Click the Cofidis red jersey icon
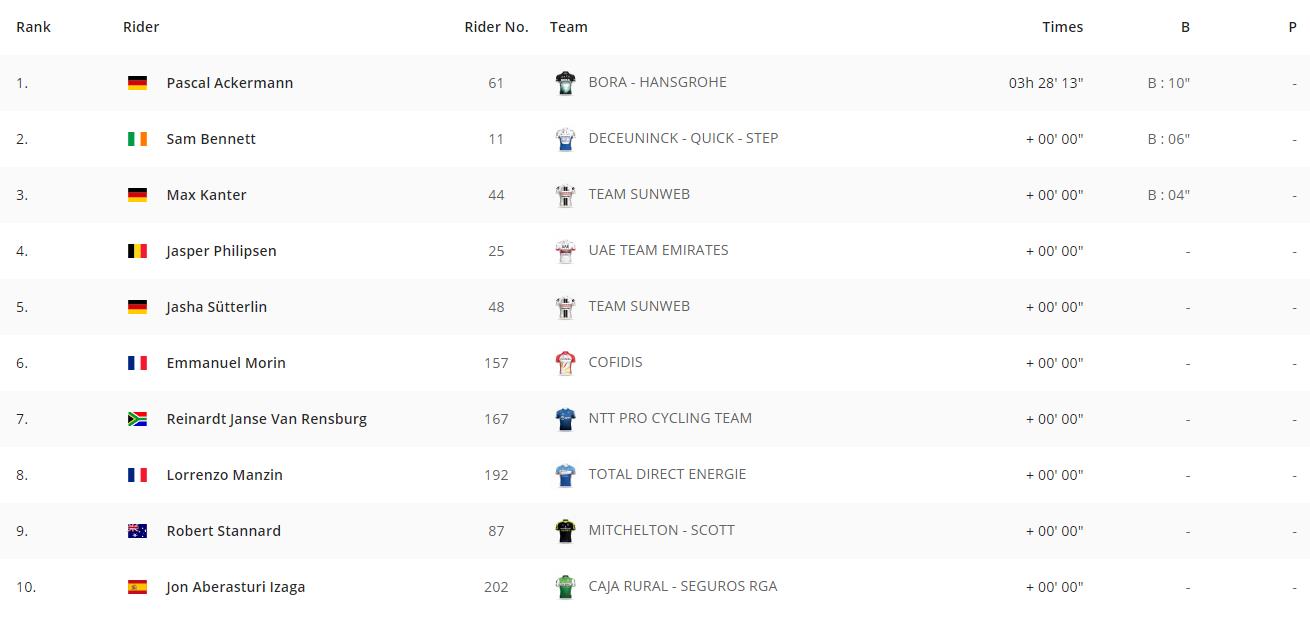The image size is (1310, 621). (565, 363)
